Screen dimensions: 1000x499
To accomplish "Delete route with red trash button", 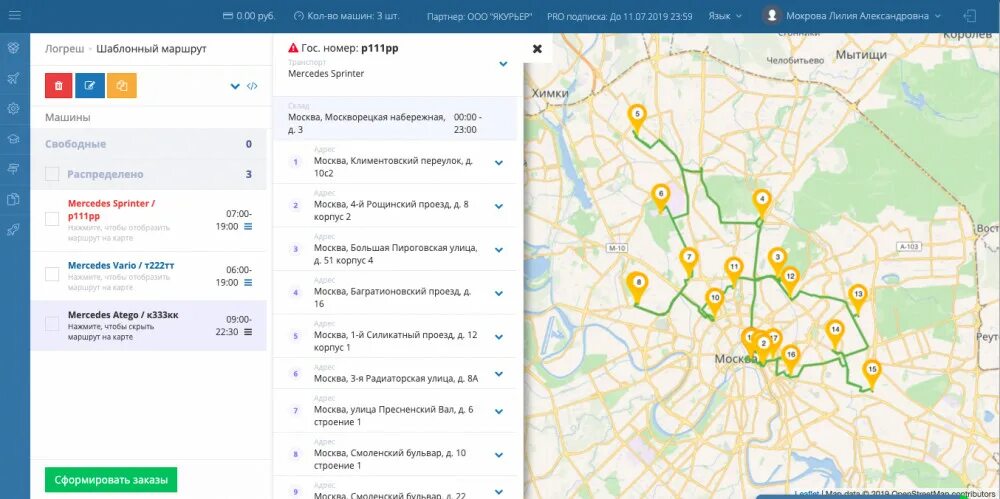I will pyautogui.click(x=59, y=86).
